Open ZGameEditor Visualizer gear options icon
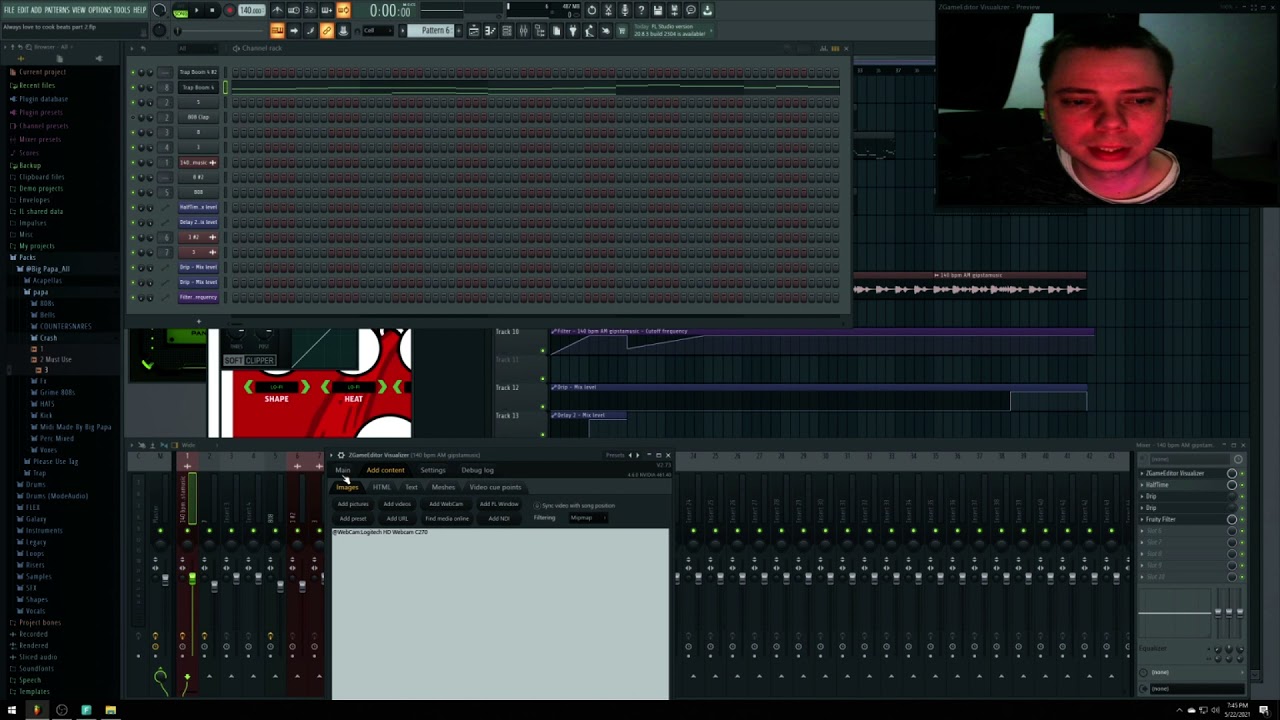This screenshot has height=720, width=1280. click(x=341, y=455)
